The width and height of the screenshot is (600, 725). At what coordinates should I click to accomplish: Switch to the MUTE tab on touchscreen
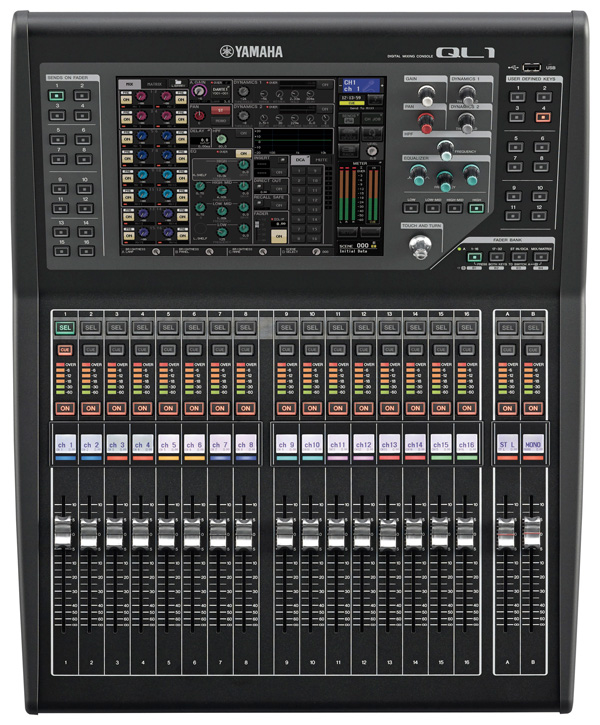point(321,160)
